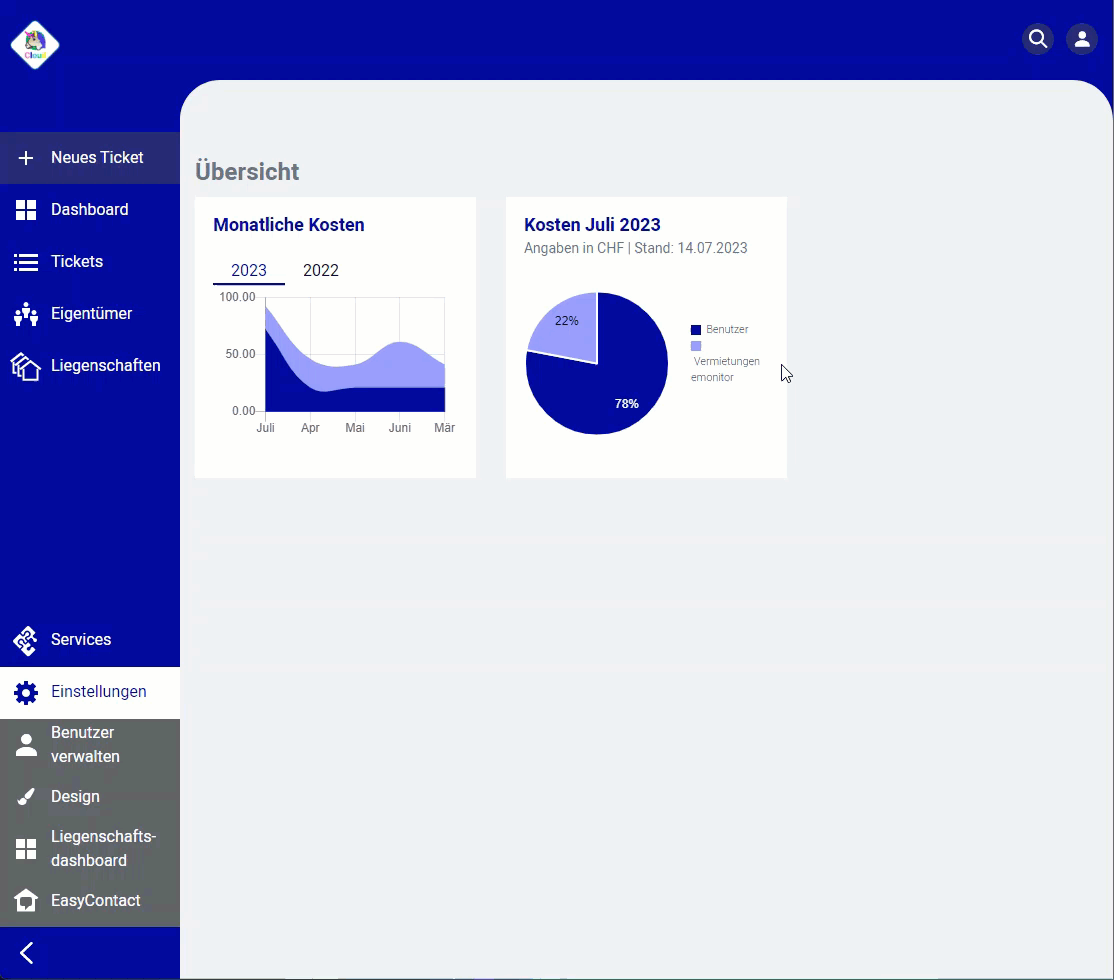Click the EasyContact house icon
The height and width of the screenshot is (980, 1114).
(26, 900)
